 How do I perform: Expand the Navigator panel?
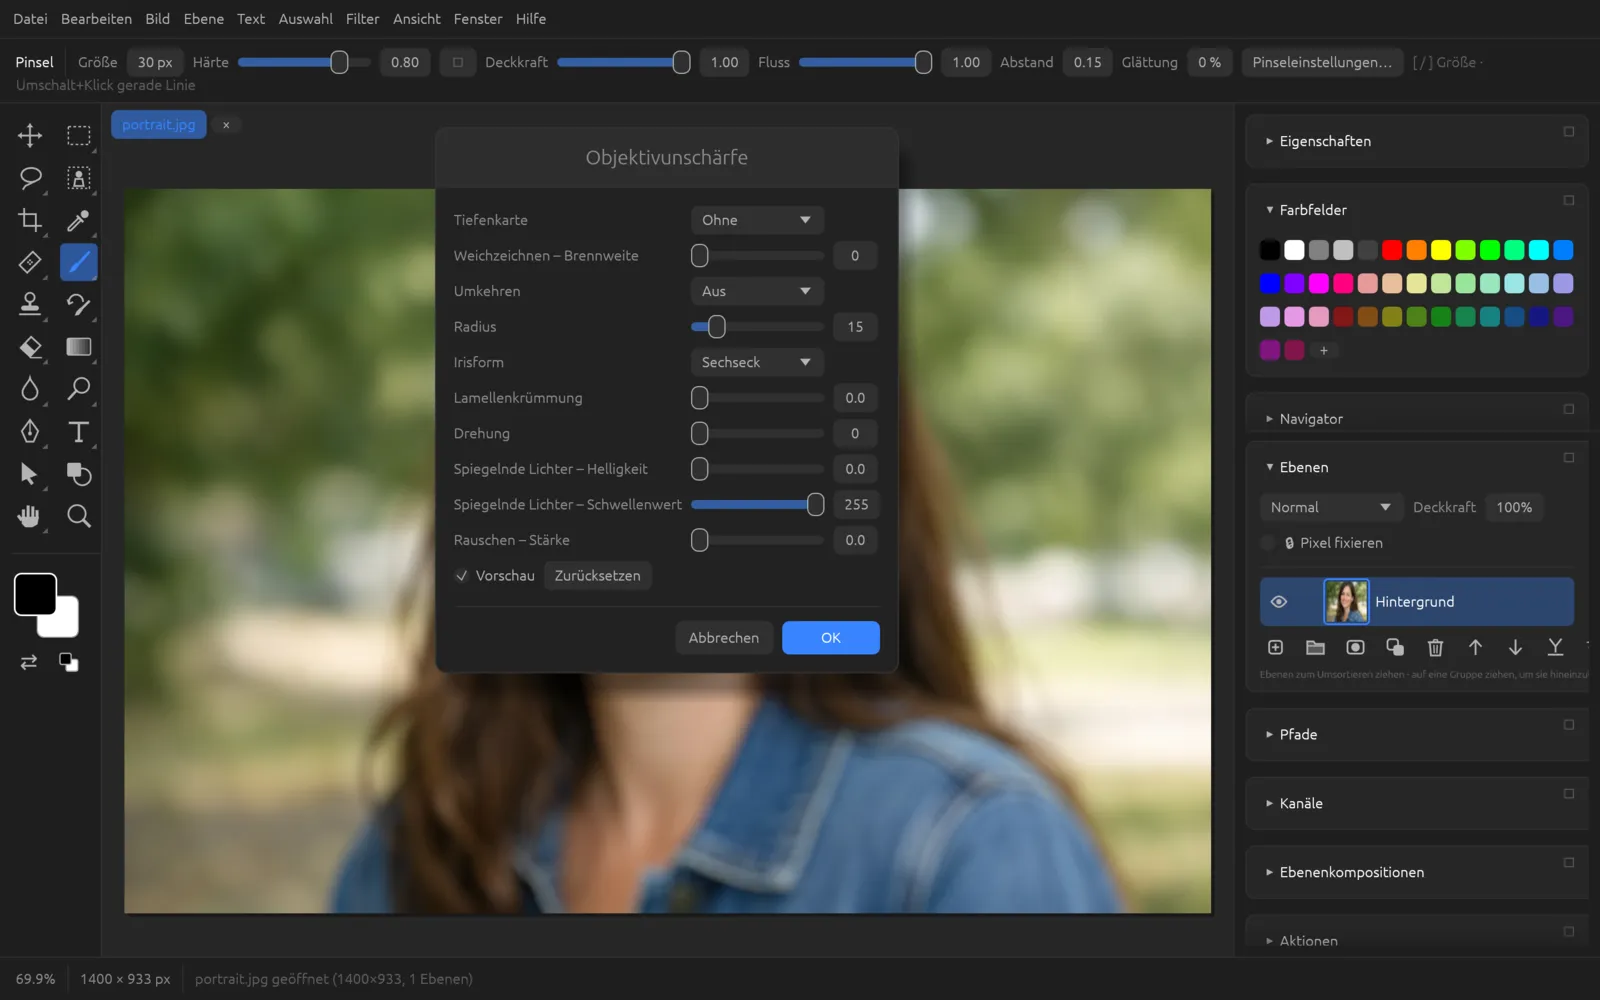click(x=1311, y=419)
